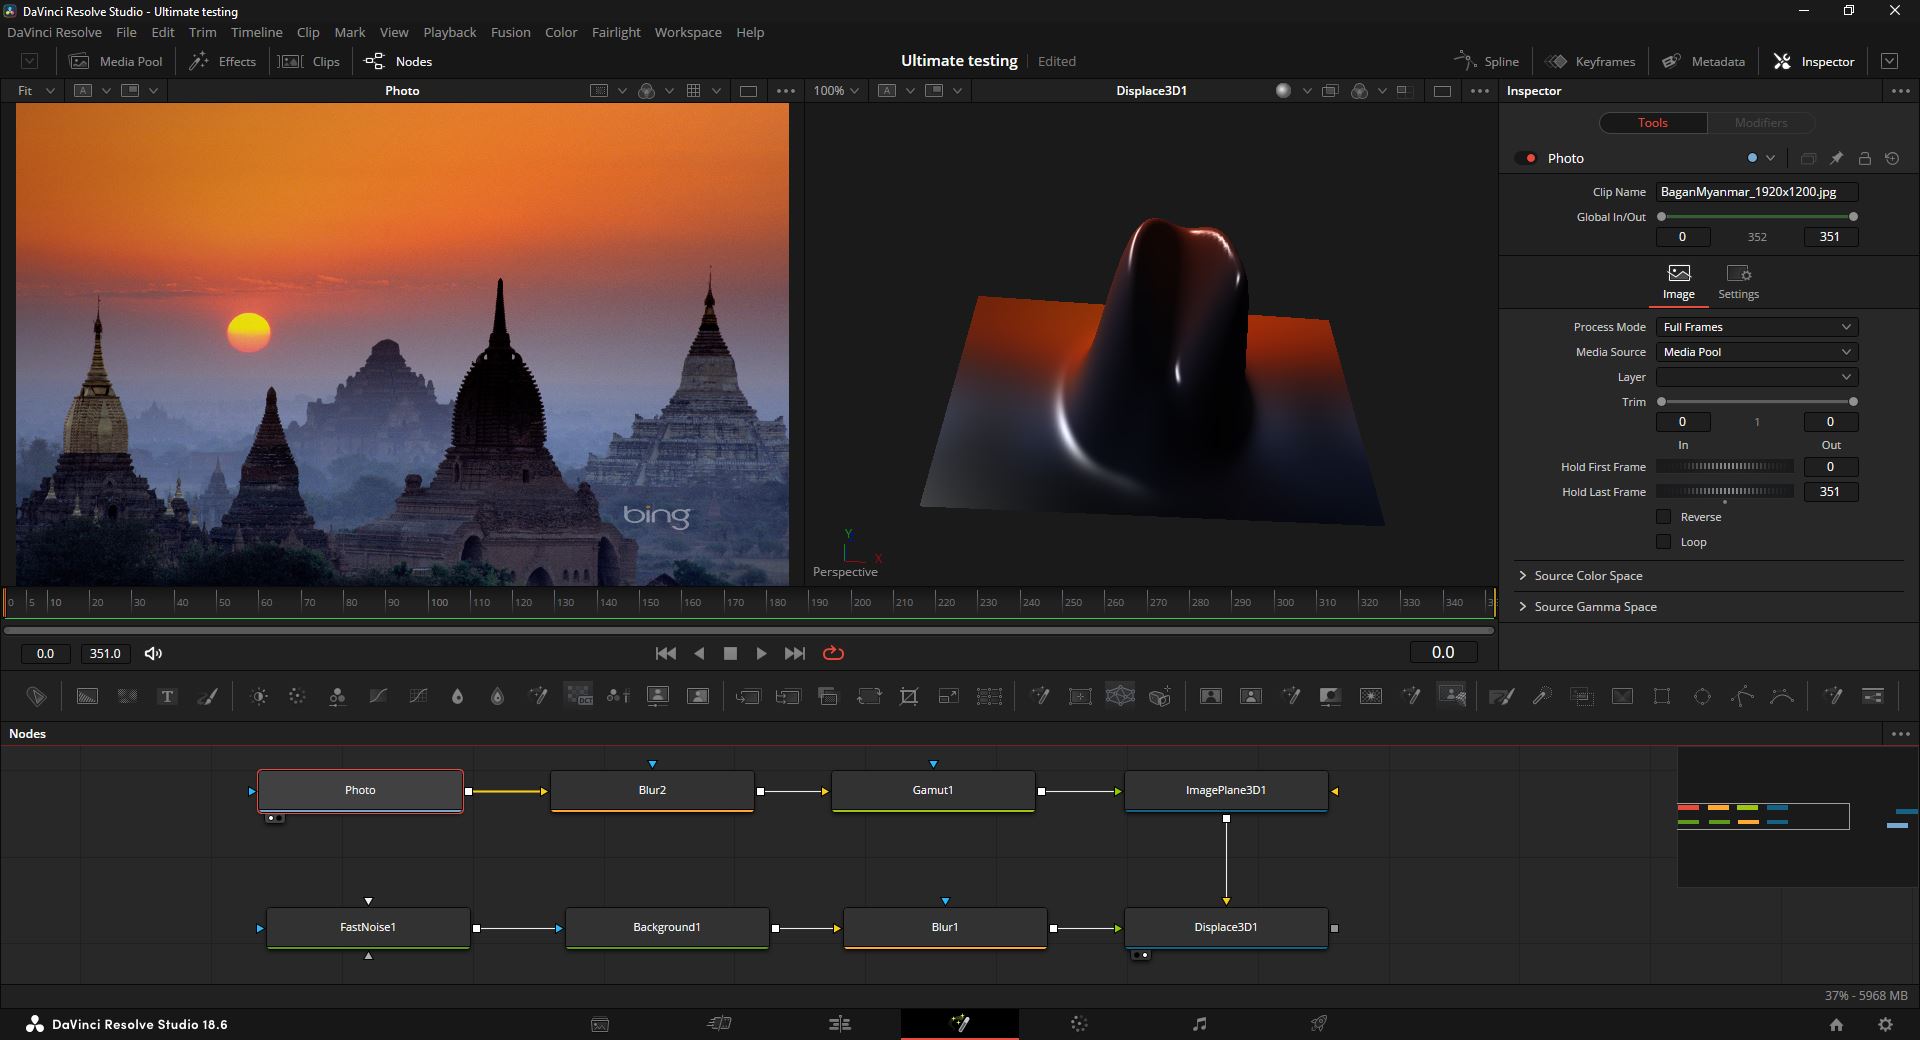Toggle loop playback mode
The width and height of the screenshot is (1920, 1040).
(x=833, y=653)
